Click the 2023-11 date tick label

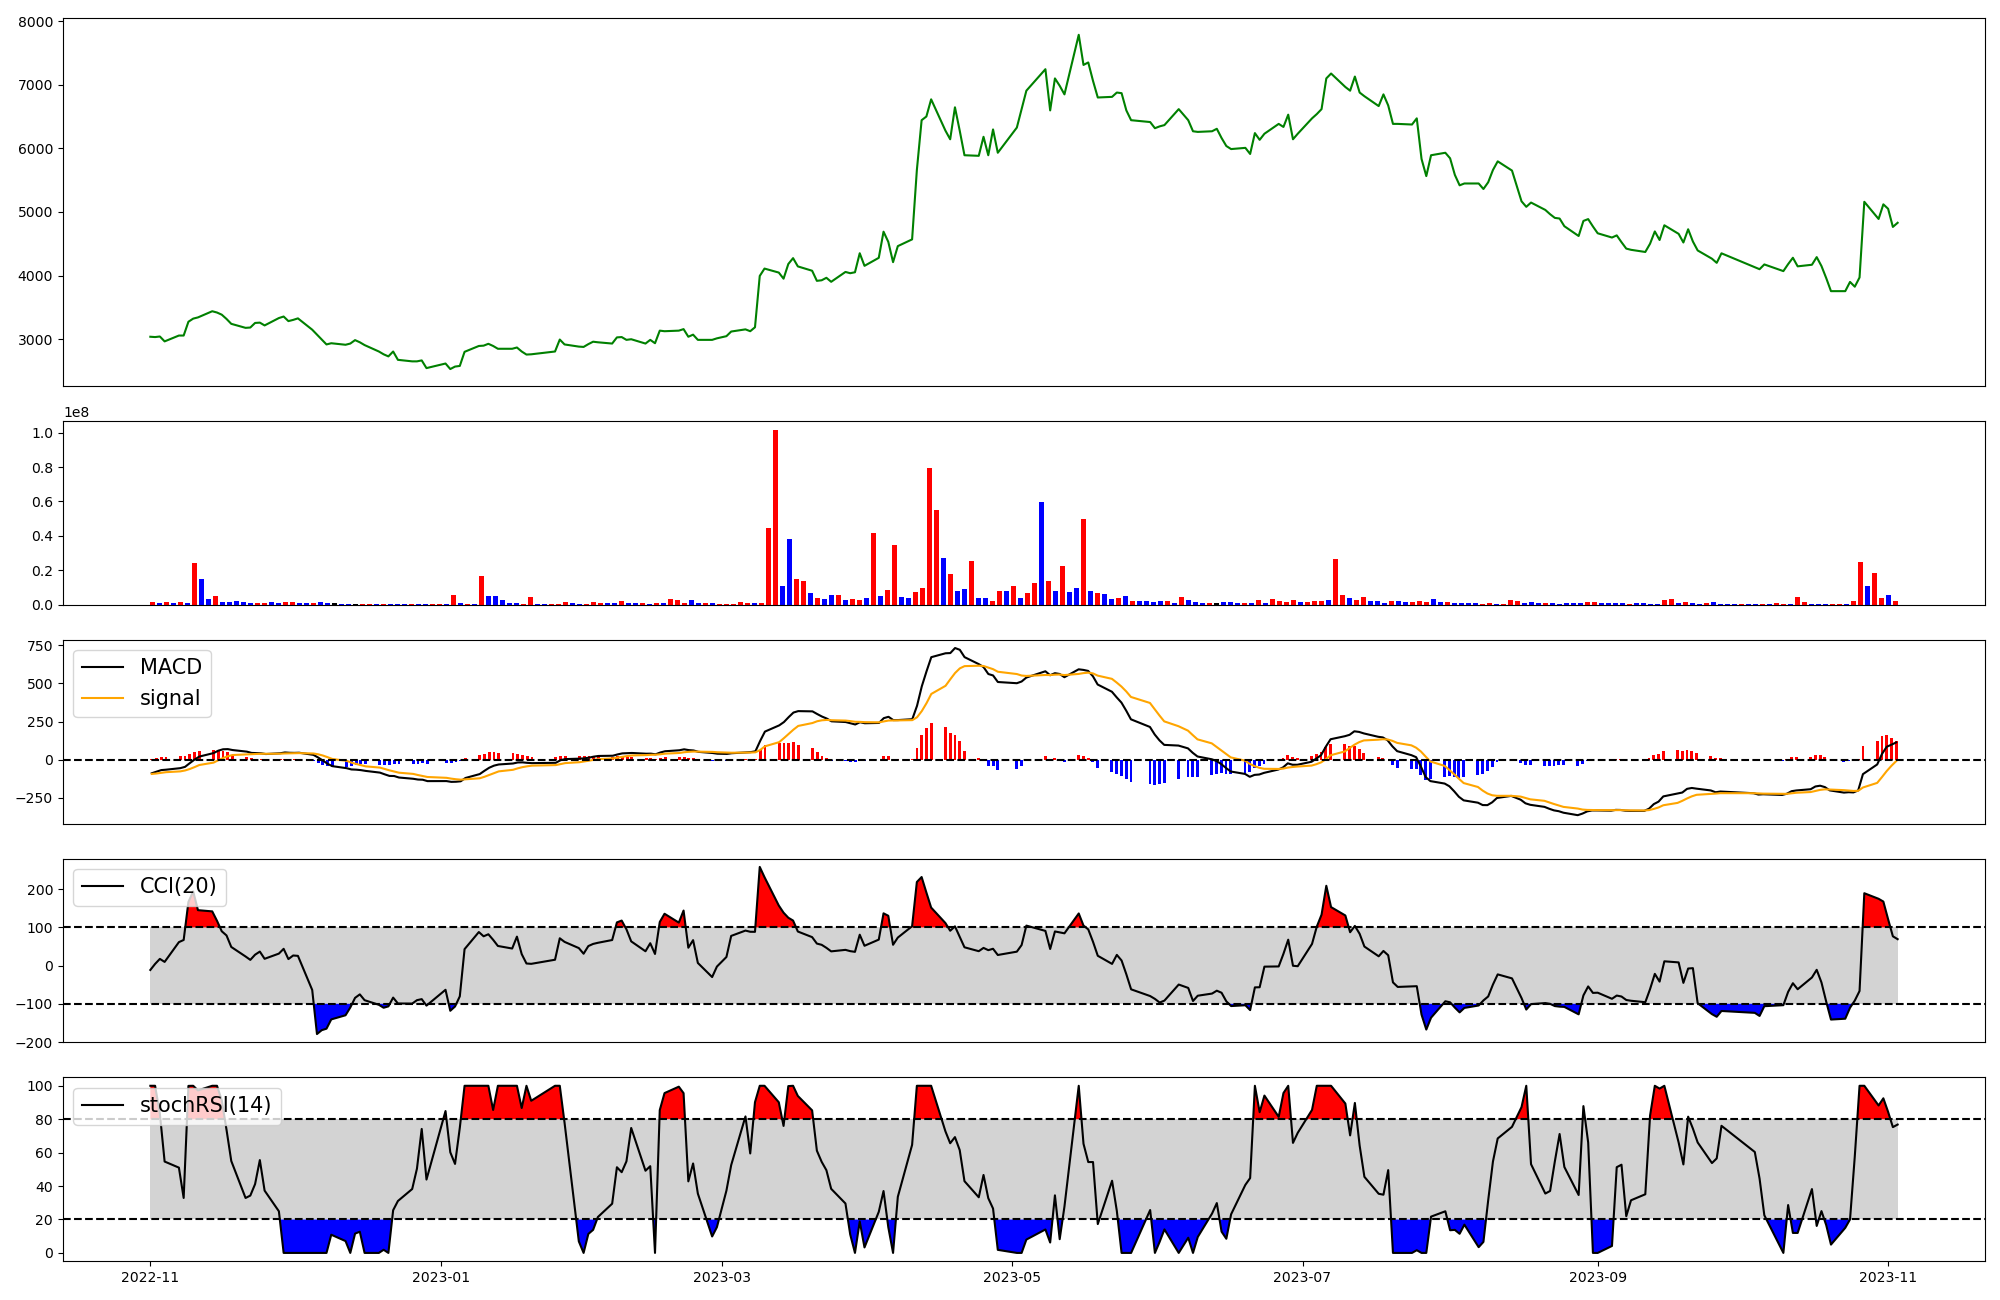click(1888, 1277)
